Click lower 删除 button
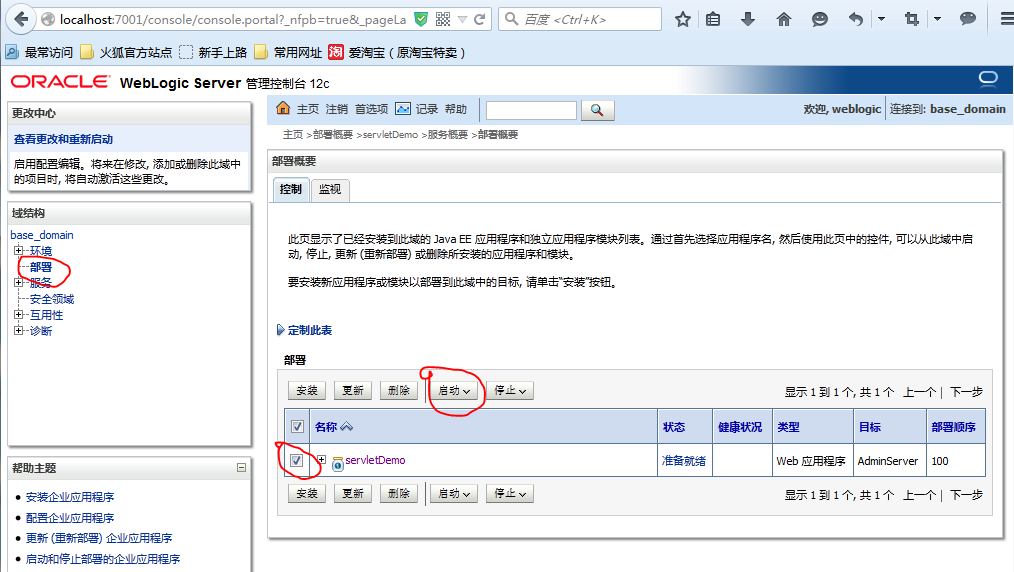Image resolution: width=1014 pixels, height=572 pixels. 399,494
